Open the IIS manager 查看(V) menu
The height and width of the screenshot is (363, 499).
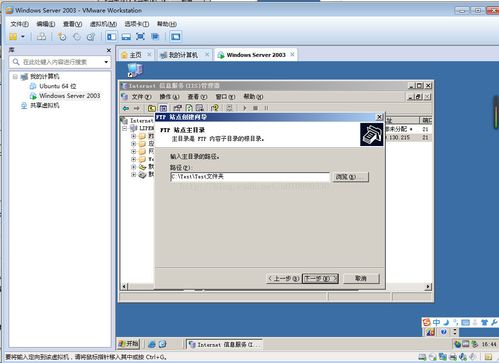coord(197,97)
